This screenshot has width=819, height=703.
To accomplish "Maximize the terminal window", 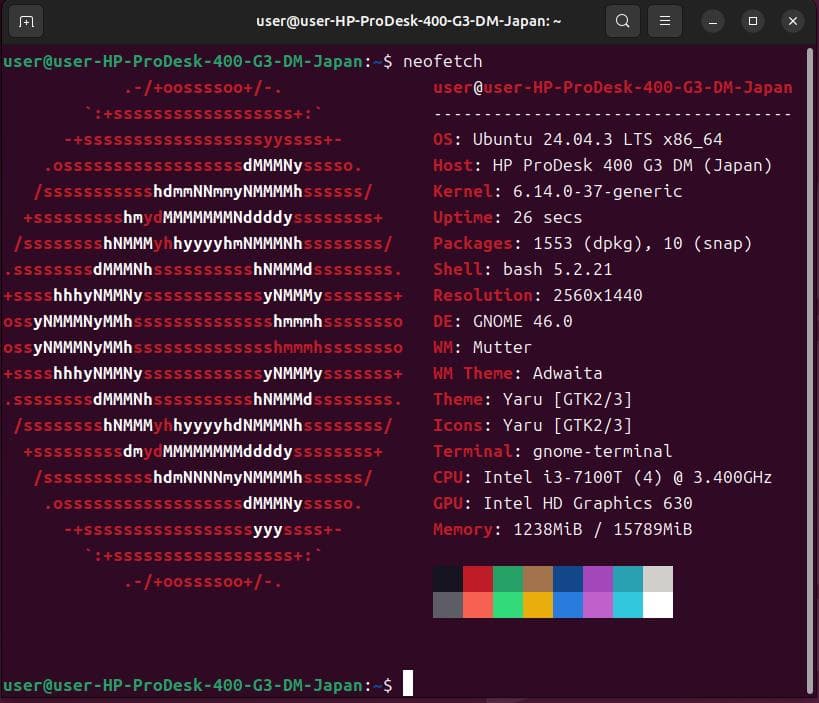I will pos(753,21).
